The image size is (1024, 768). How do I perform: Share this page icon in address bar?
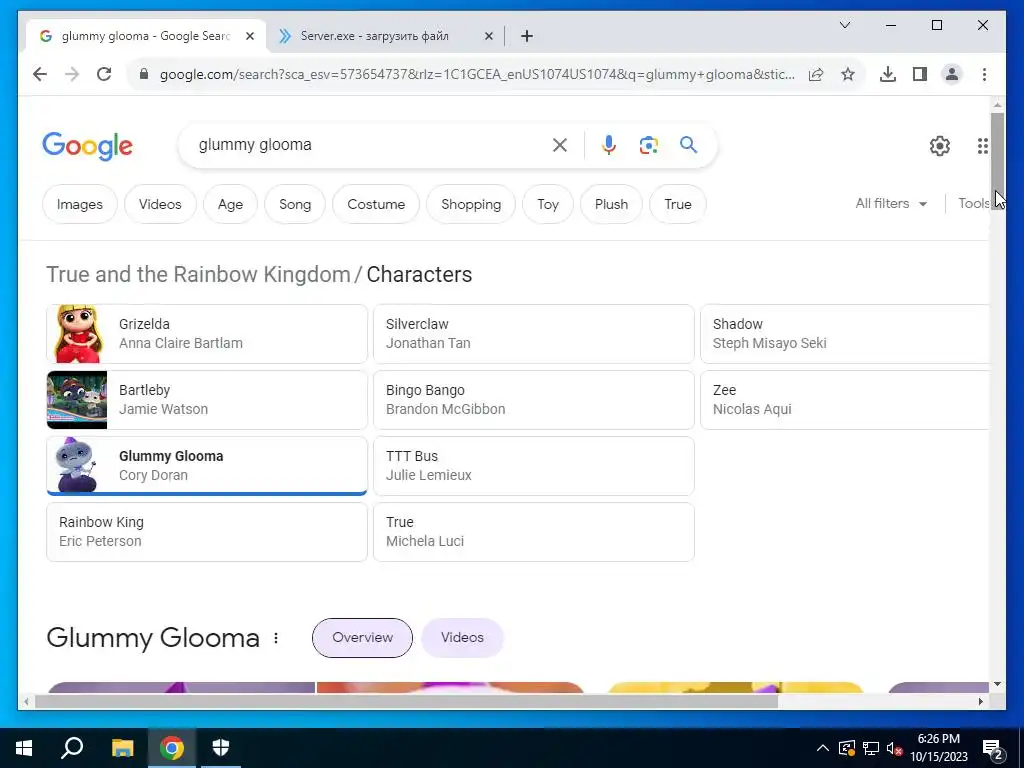click(816, 74)
